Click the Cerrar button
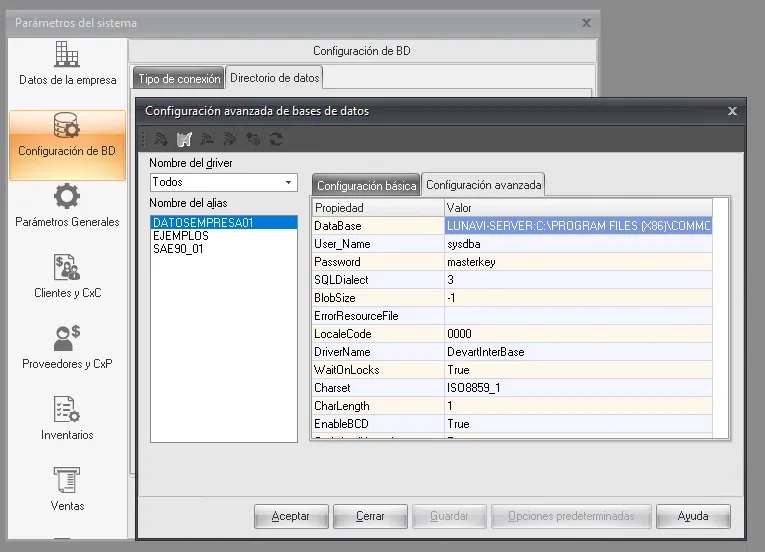The image size is (765, 552). [370, 516]
